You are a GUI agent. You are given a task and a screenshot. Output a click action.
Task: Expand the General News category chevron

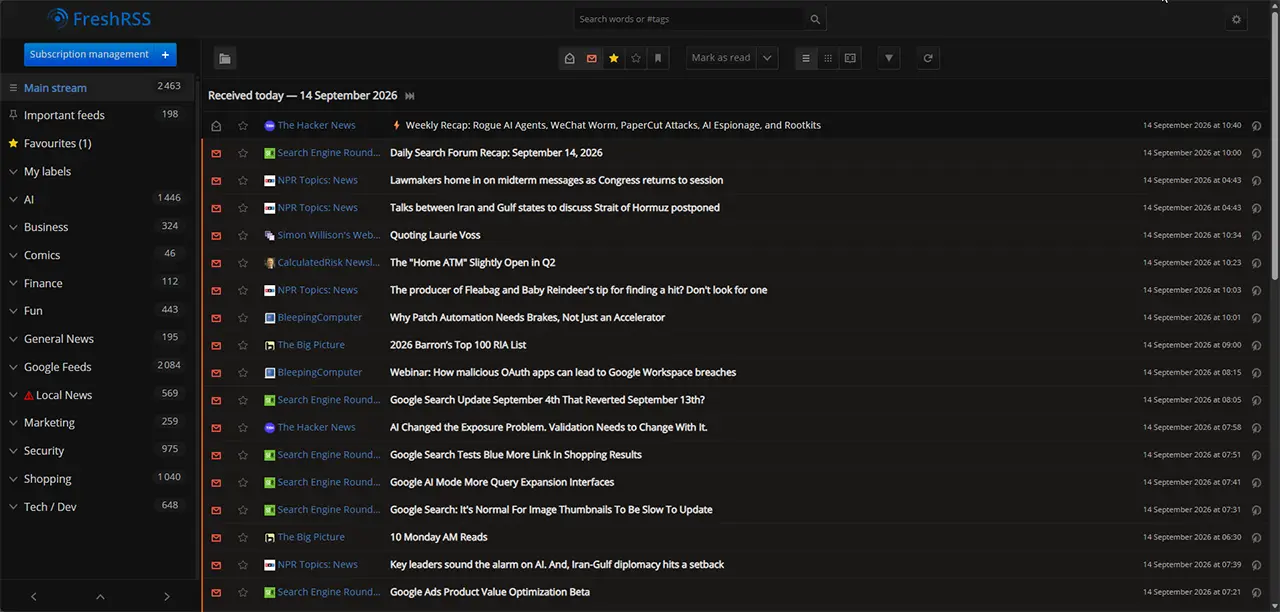(13, 339)
